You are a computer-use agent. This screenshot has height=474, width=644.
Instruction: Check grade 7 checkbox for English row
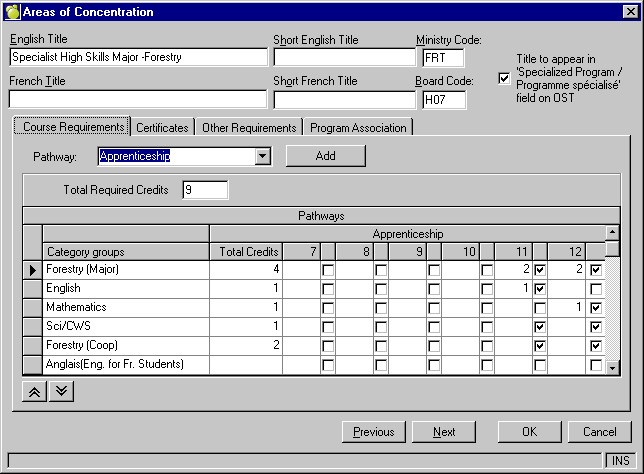[328, 289]
